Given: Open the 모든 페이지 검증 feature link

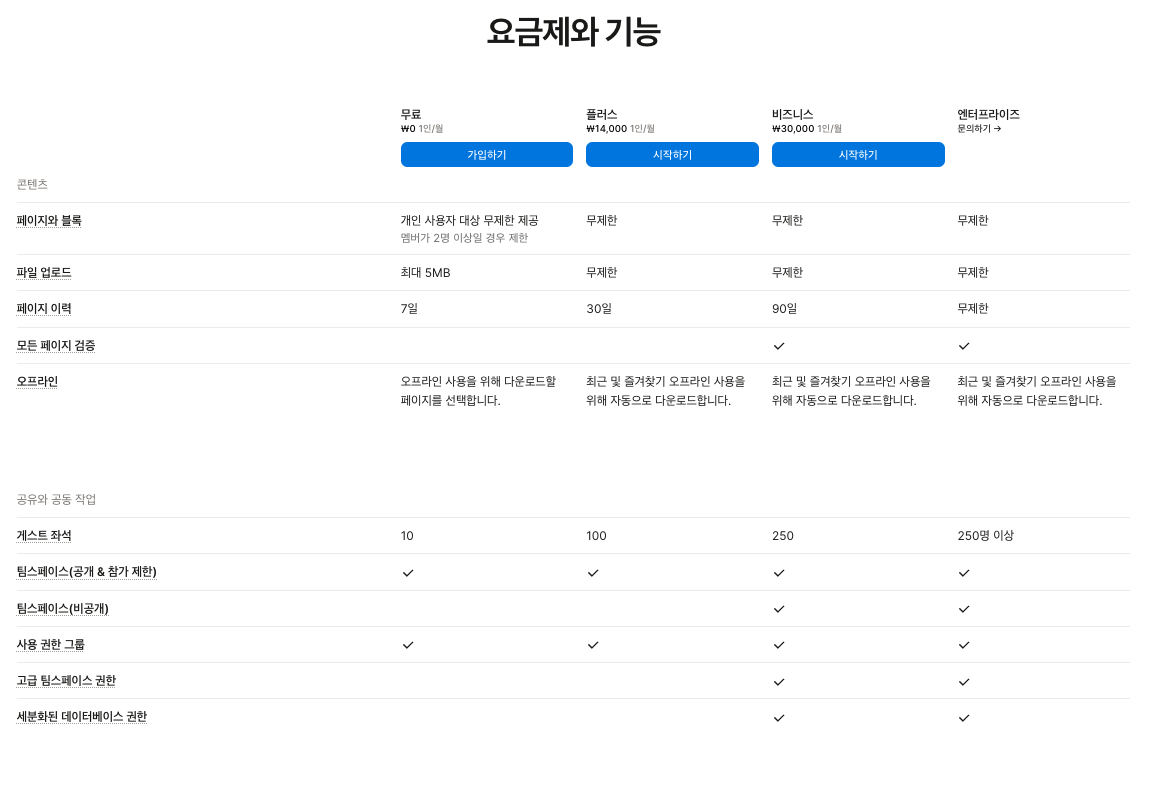Looking at the screenshot, I should point(56,345).
